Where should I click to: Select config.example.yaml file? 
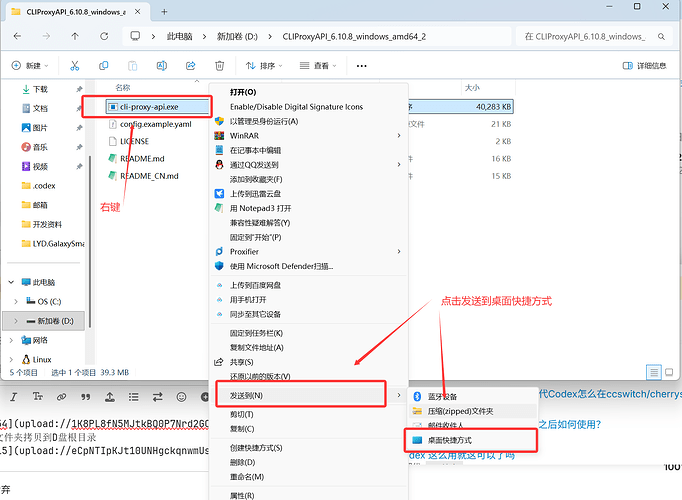point(150,124)
